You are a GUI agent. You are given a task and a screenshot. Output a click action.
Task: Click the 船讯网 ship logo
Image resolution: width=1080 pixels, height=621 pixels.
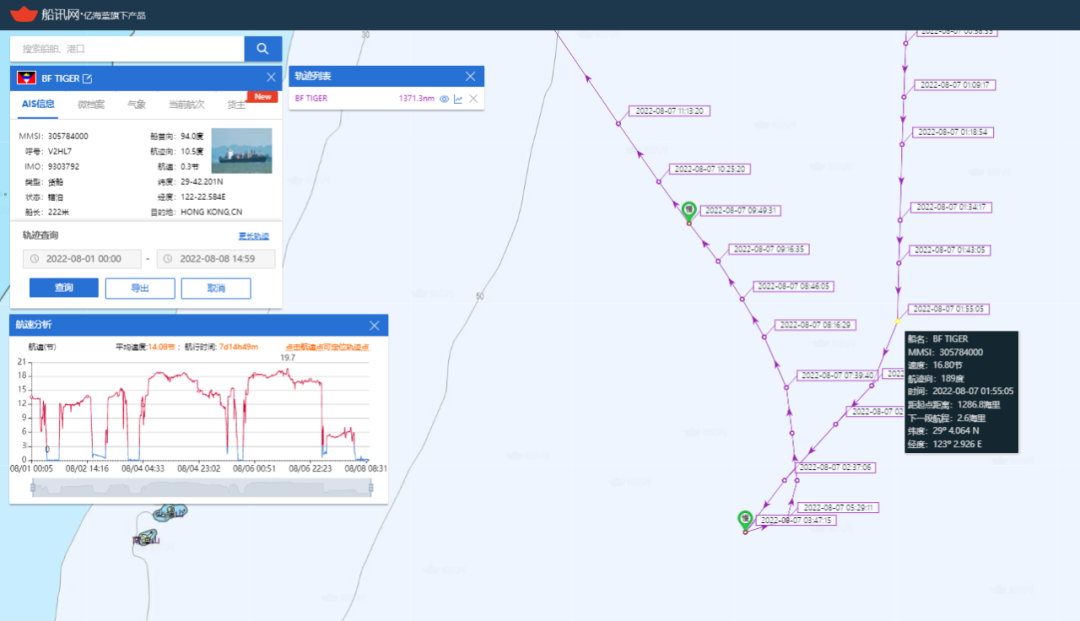point(22,14)
